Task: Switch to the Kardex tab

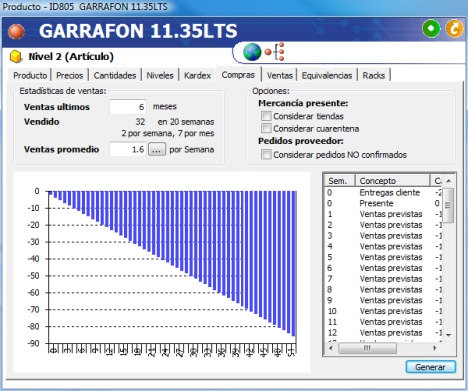Action: [x=197, y=76]
